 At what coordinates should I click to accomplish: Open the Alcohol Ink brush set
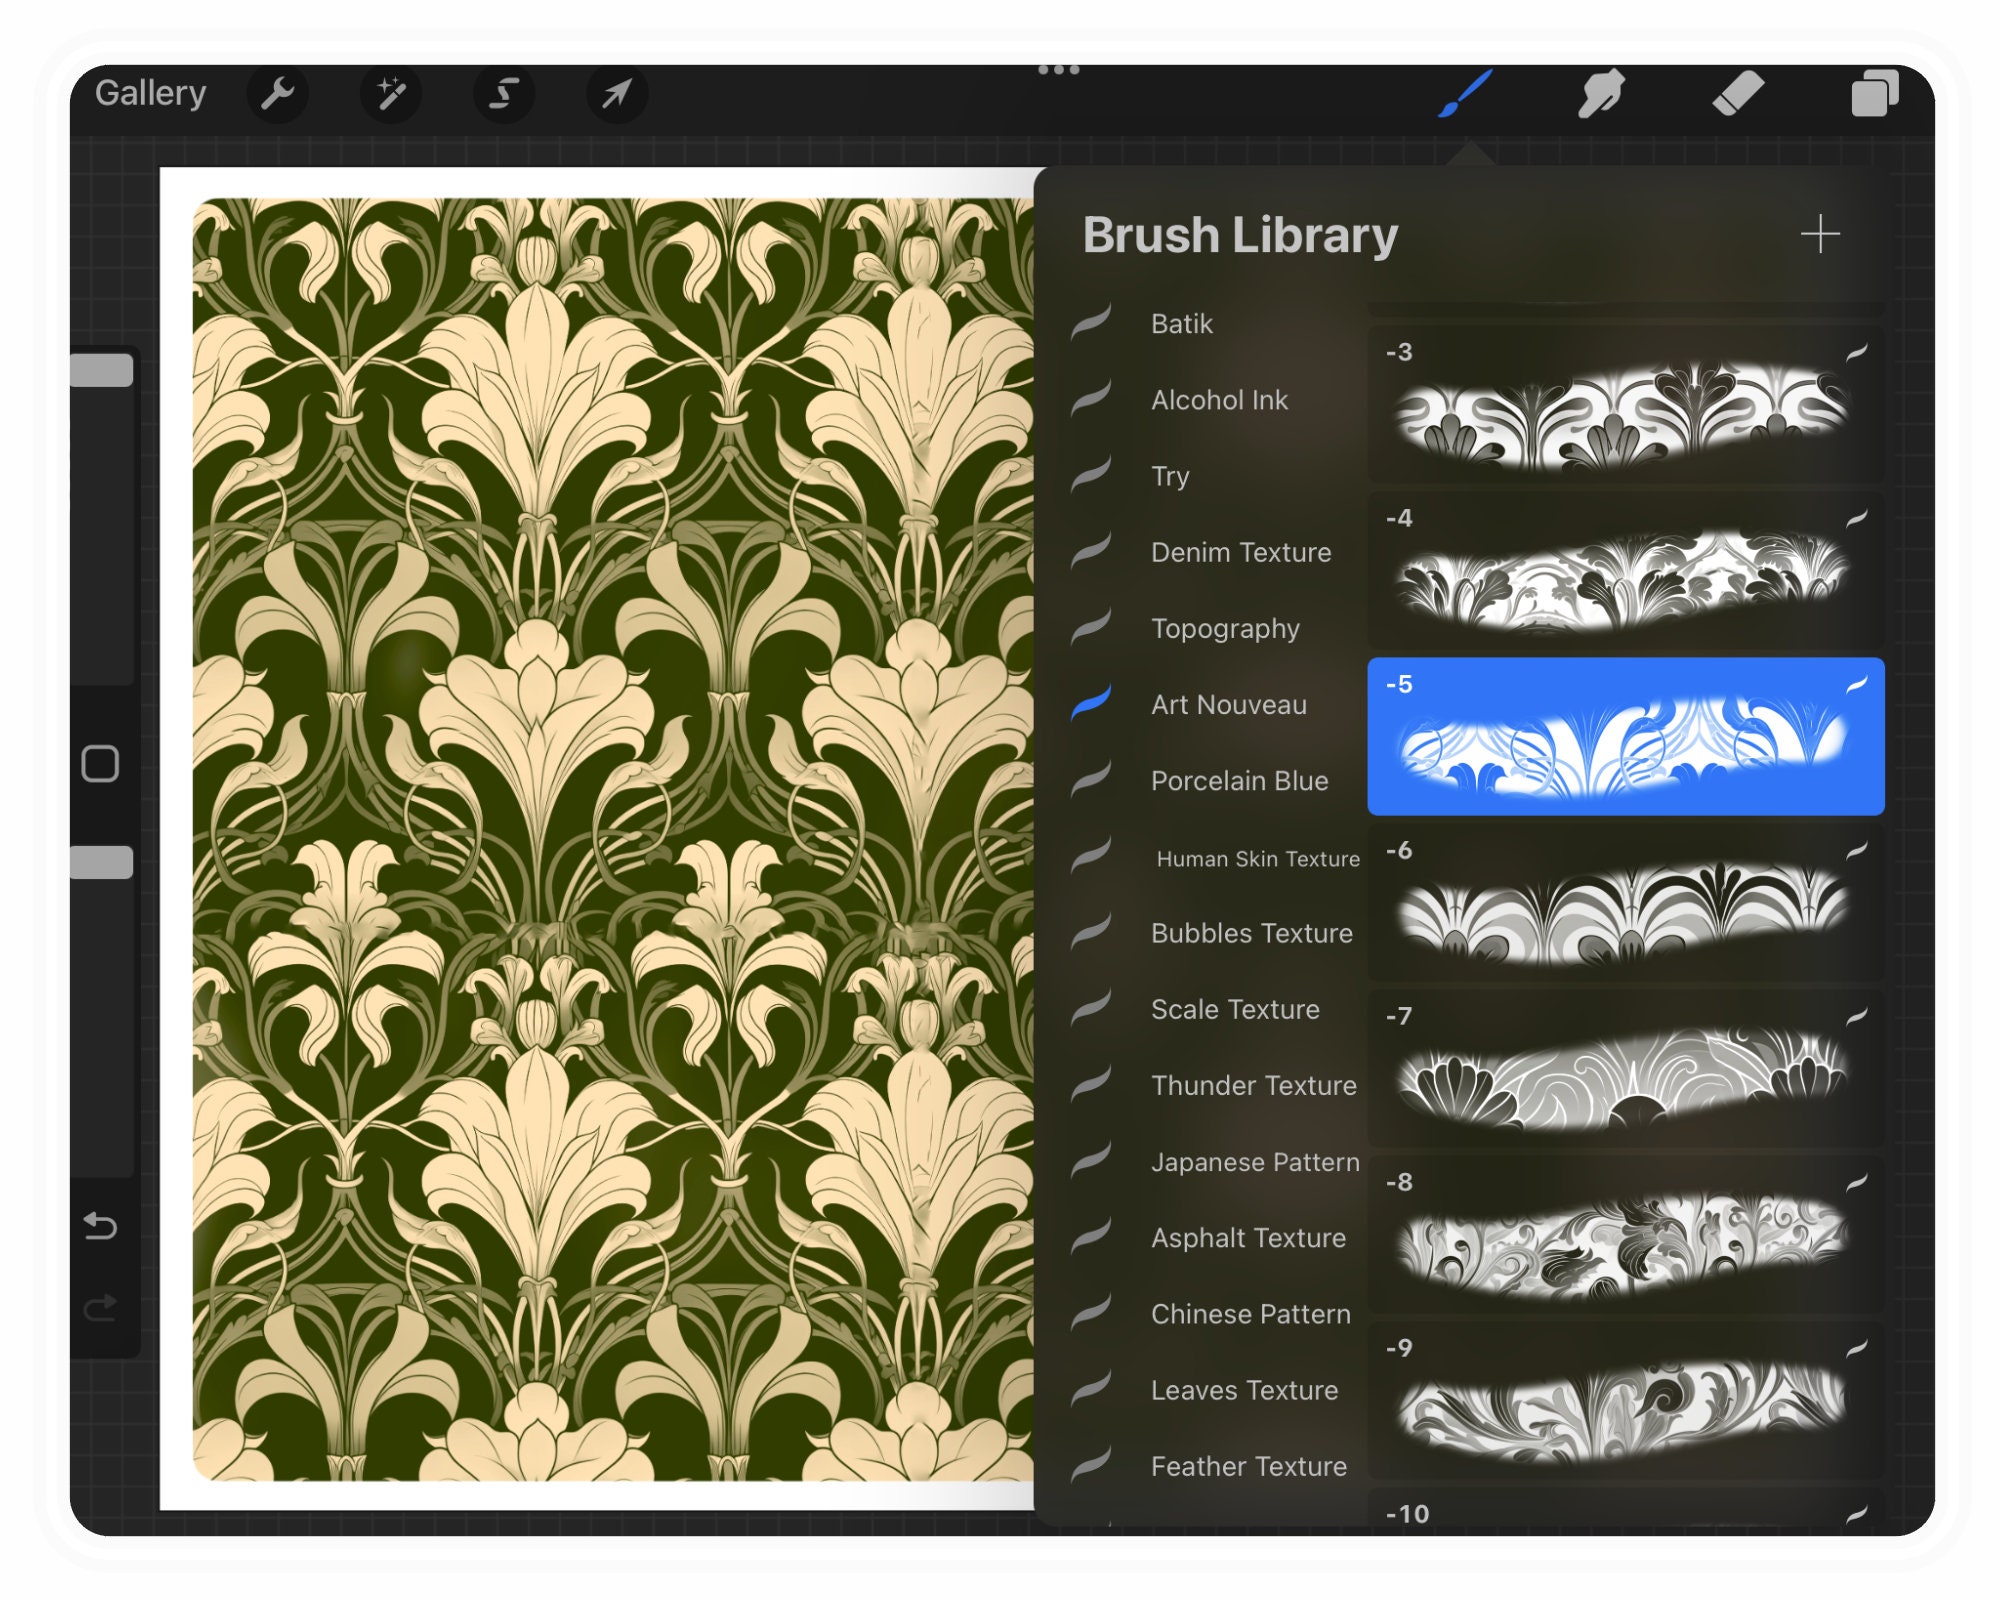(1216, 400)
